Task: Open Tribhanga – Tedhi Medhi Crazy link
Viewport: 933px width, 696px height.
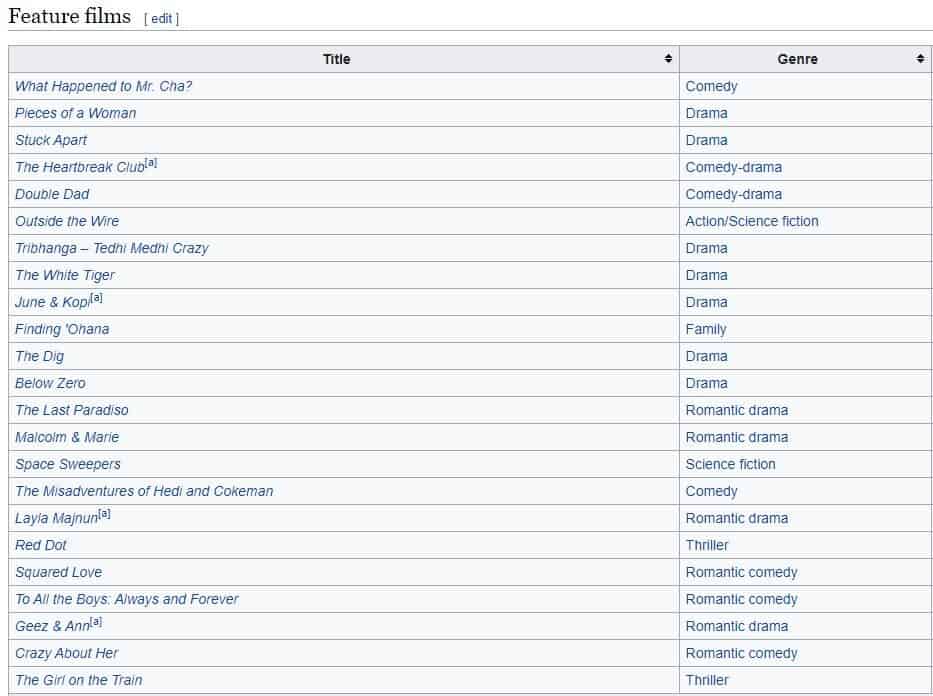Action: tap(112, 248)
